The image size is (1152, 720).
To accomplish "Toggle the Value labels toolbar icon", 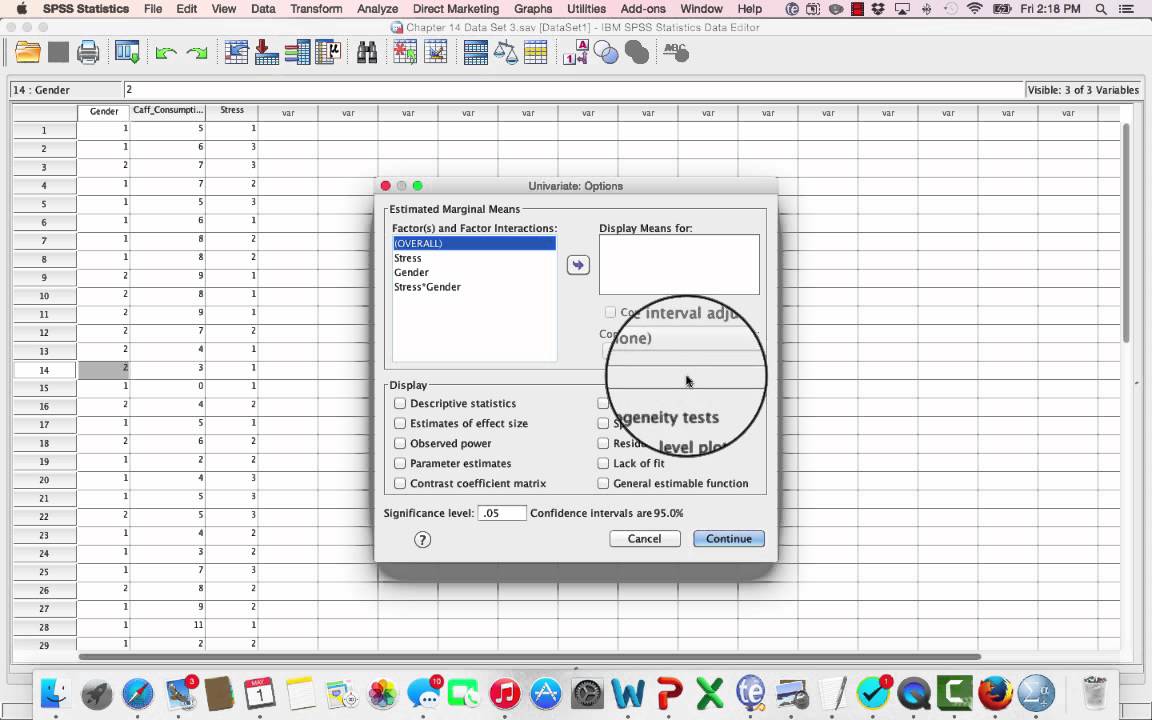I will click(x=575, y=53).
